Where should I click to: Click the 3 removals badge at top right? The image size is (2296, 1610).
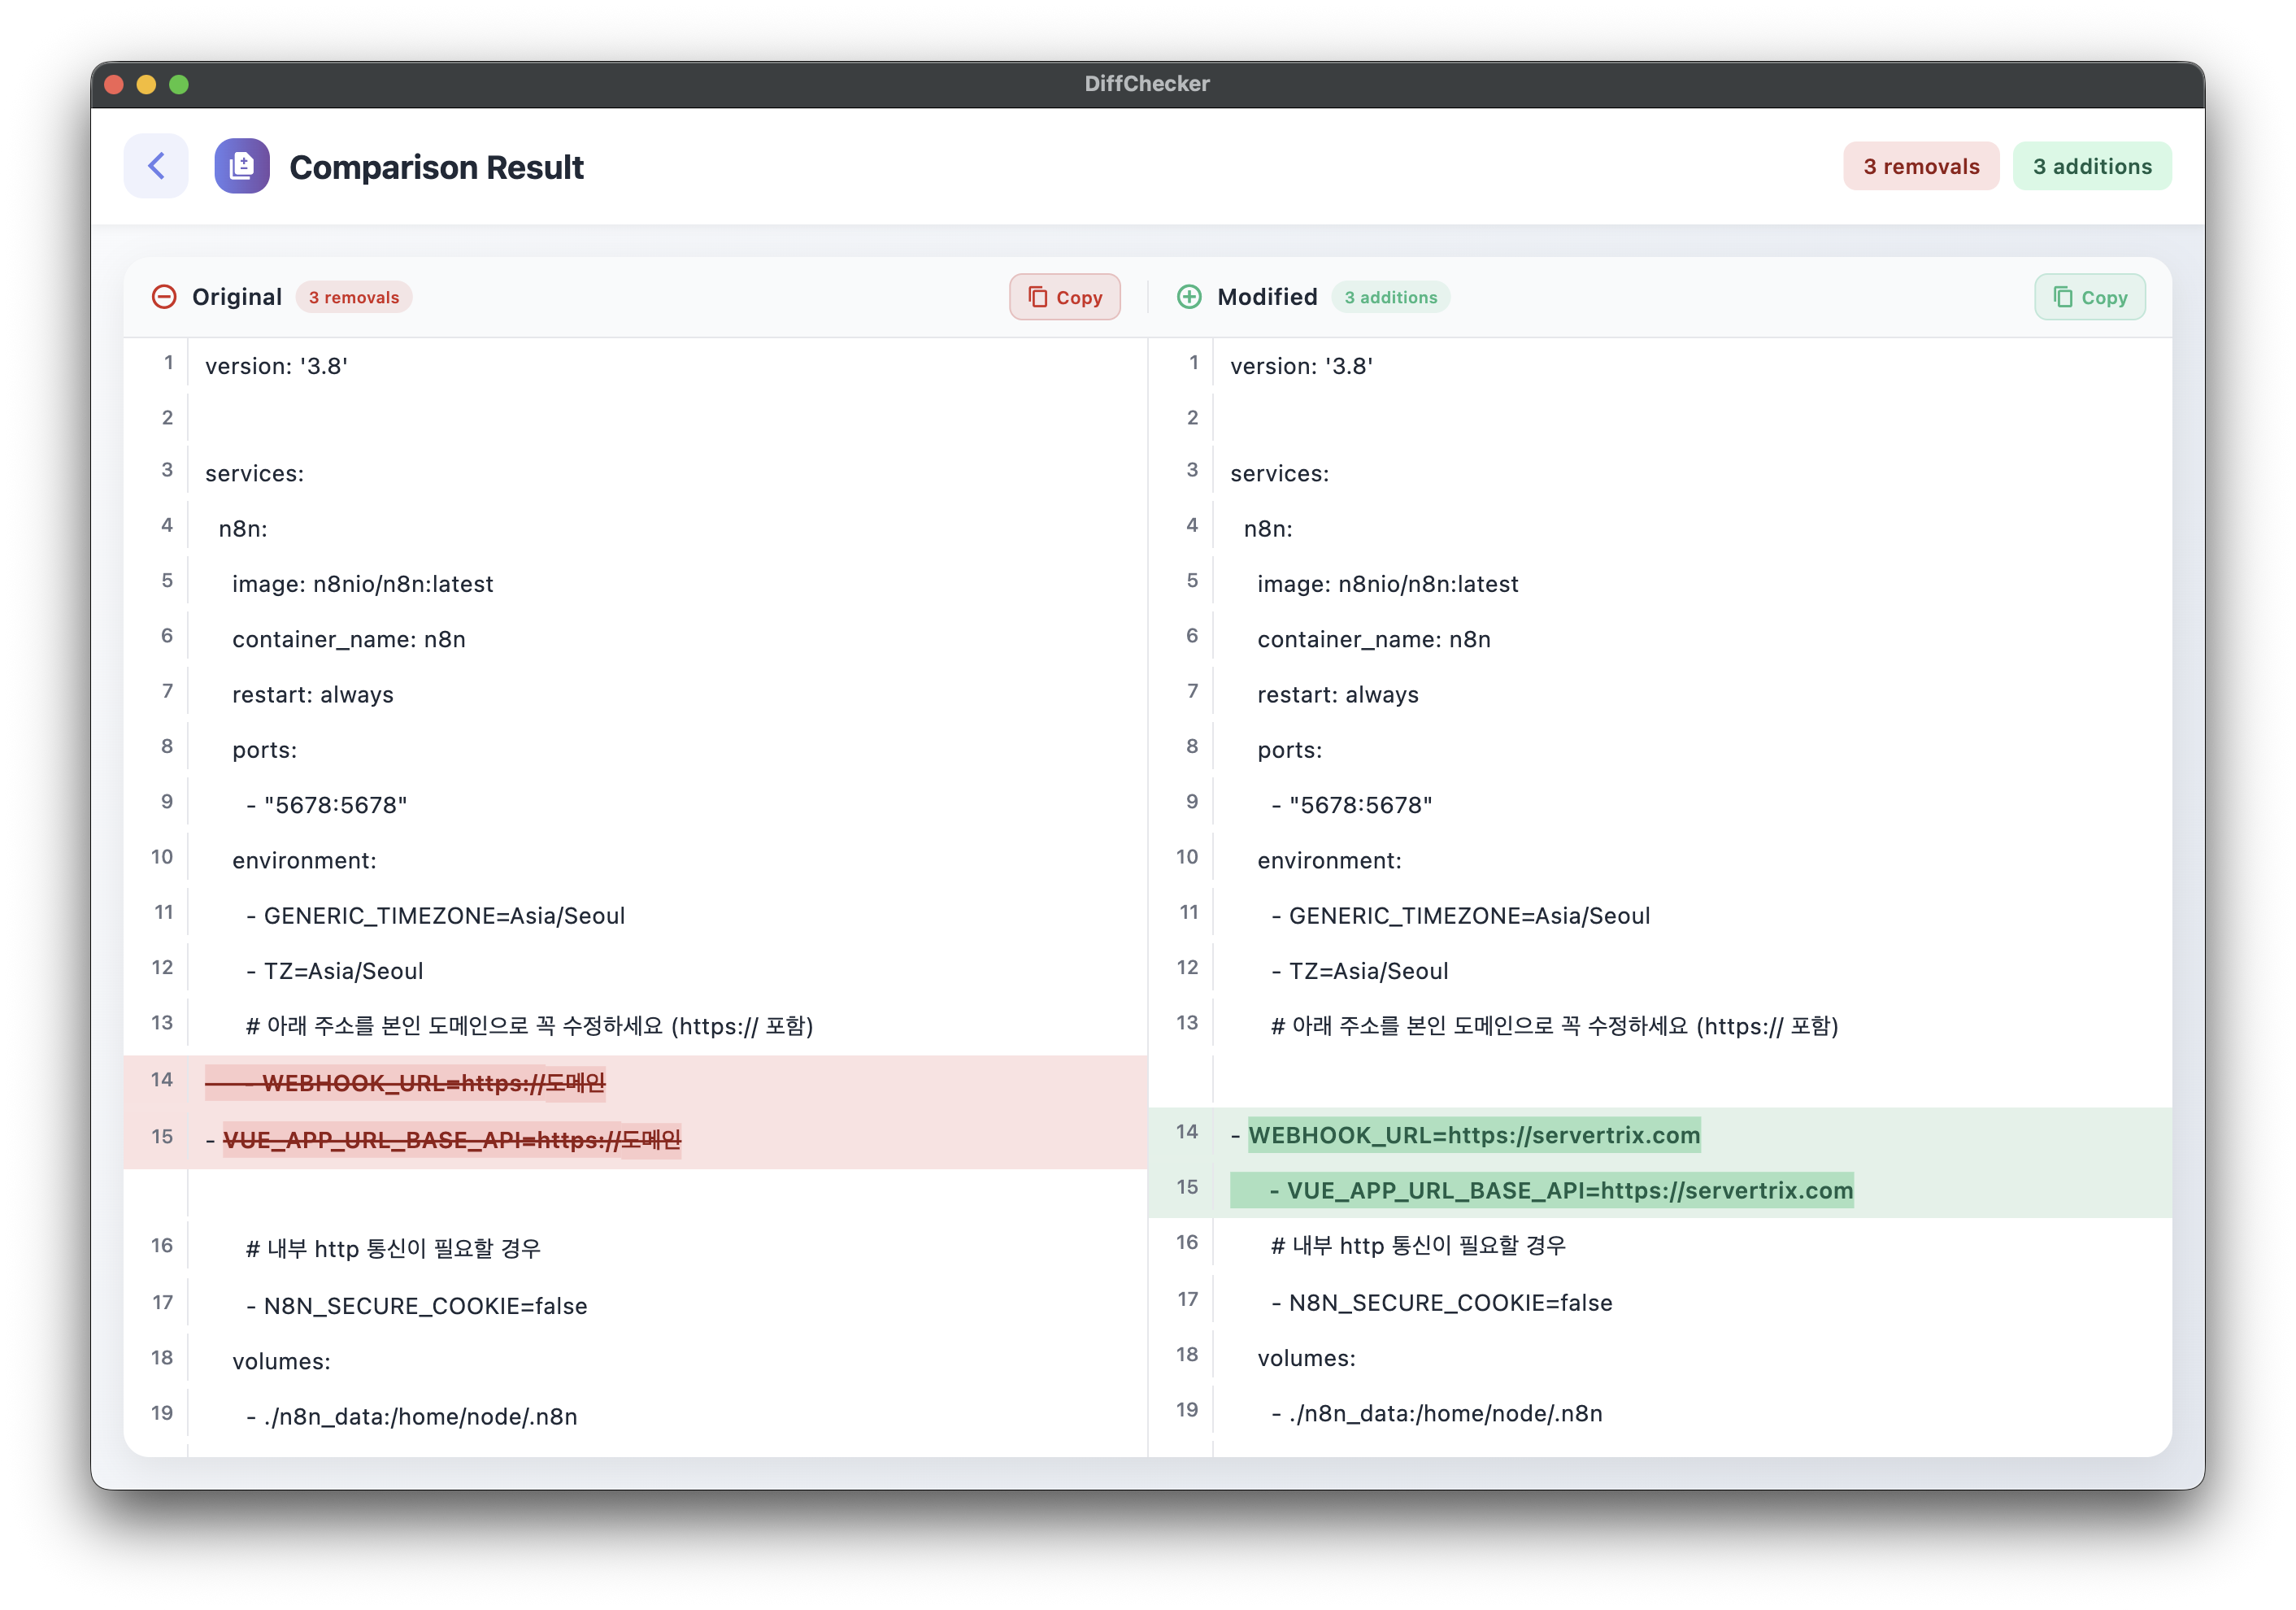pos(1920,166)
